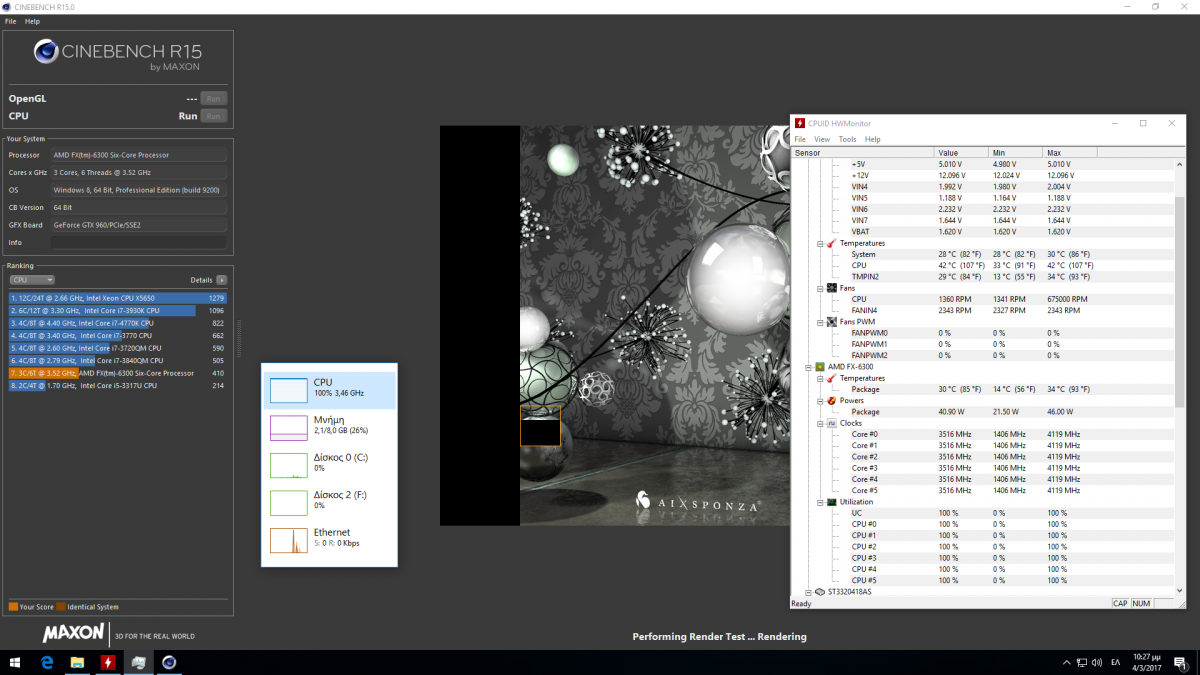Open the CPU ranking type dropdown
The image size is (1200, 675).
pos(31,280)
